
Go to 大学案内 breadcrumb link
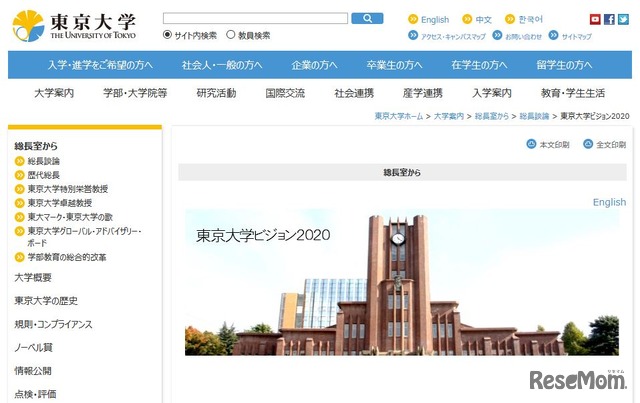[x=449, y=116]
